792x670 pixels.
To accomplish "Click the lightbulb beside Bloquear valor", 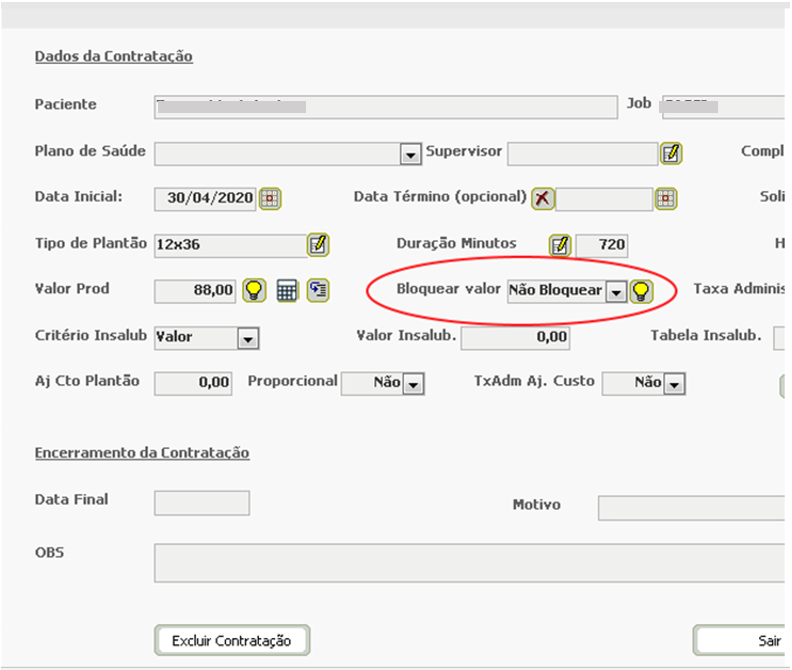I will (x=640, y=291).
